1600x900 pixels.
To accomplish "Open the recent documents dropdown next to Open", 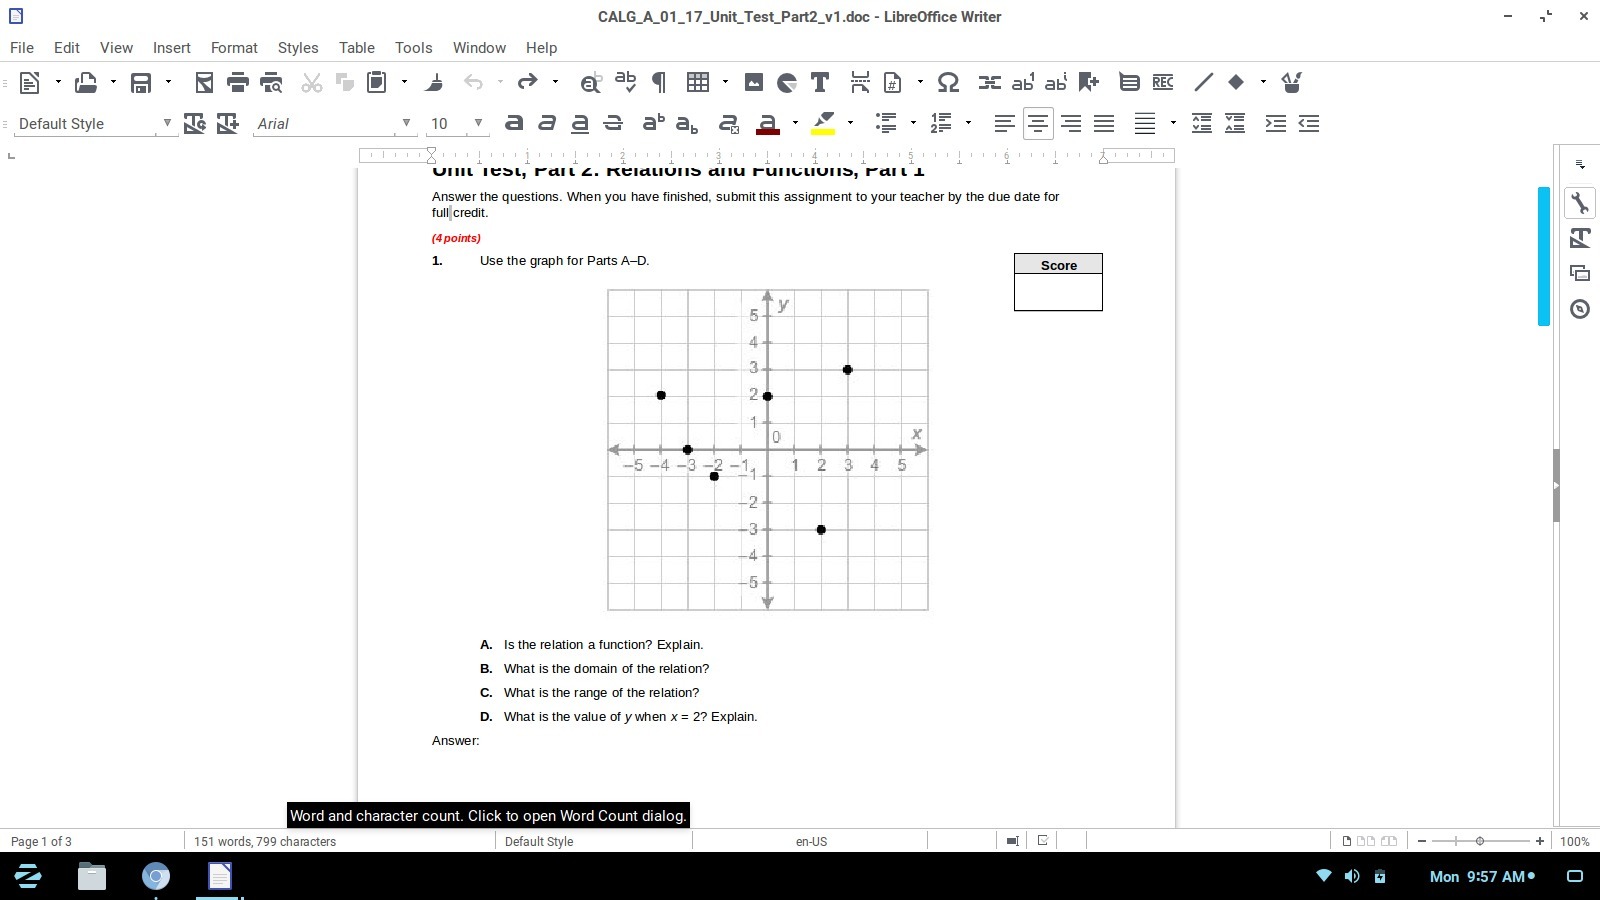I will tap(113, 83).
